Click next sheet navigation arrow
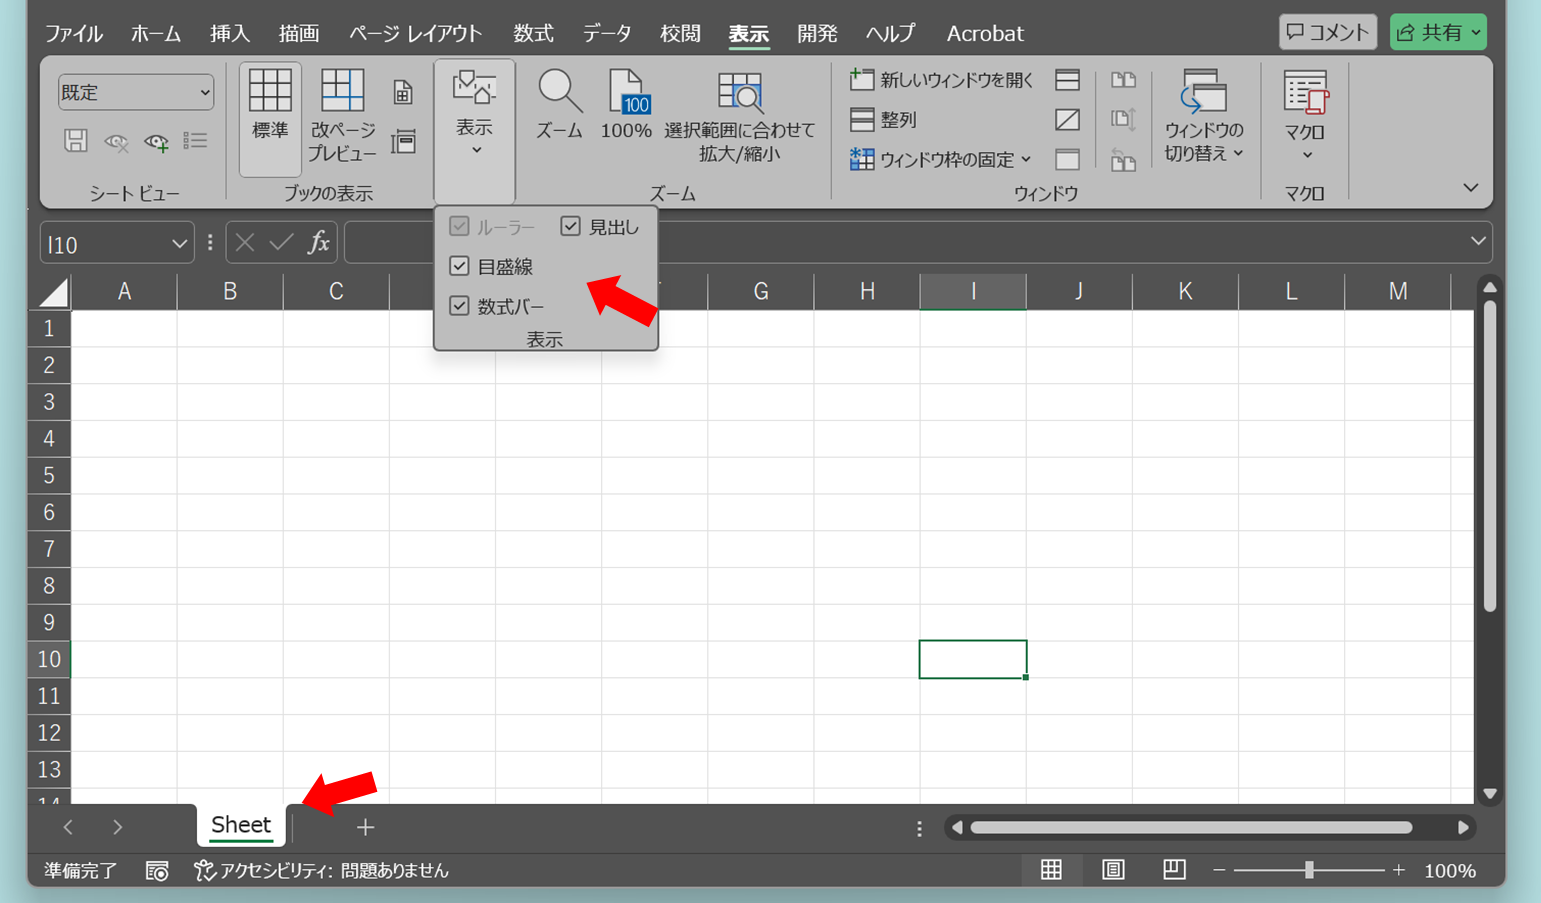 117,827
